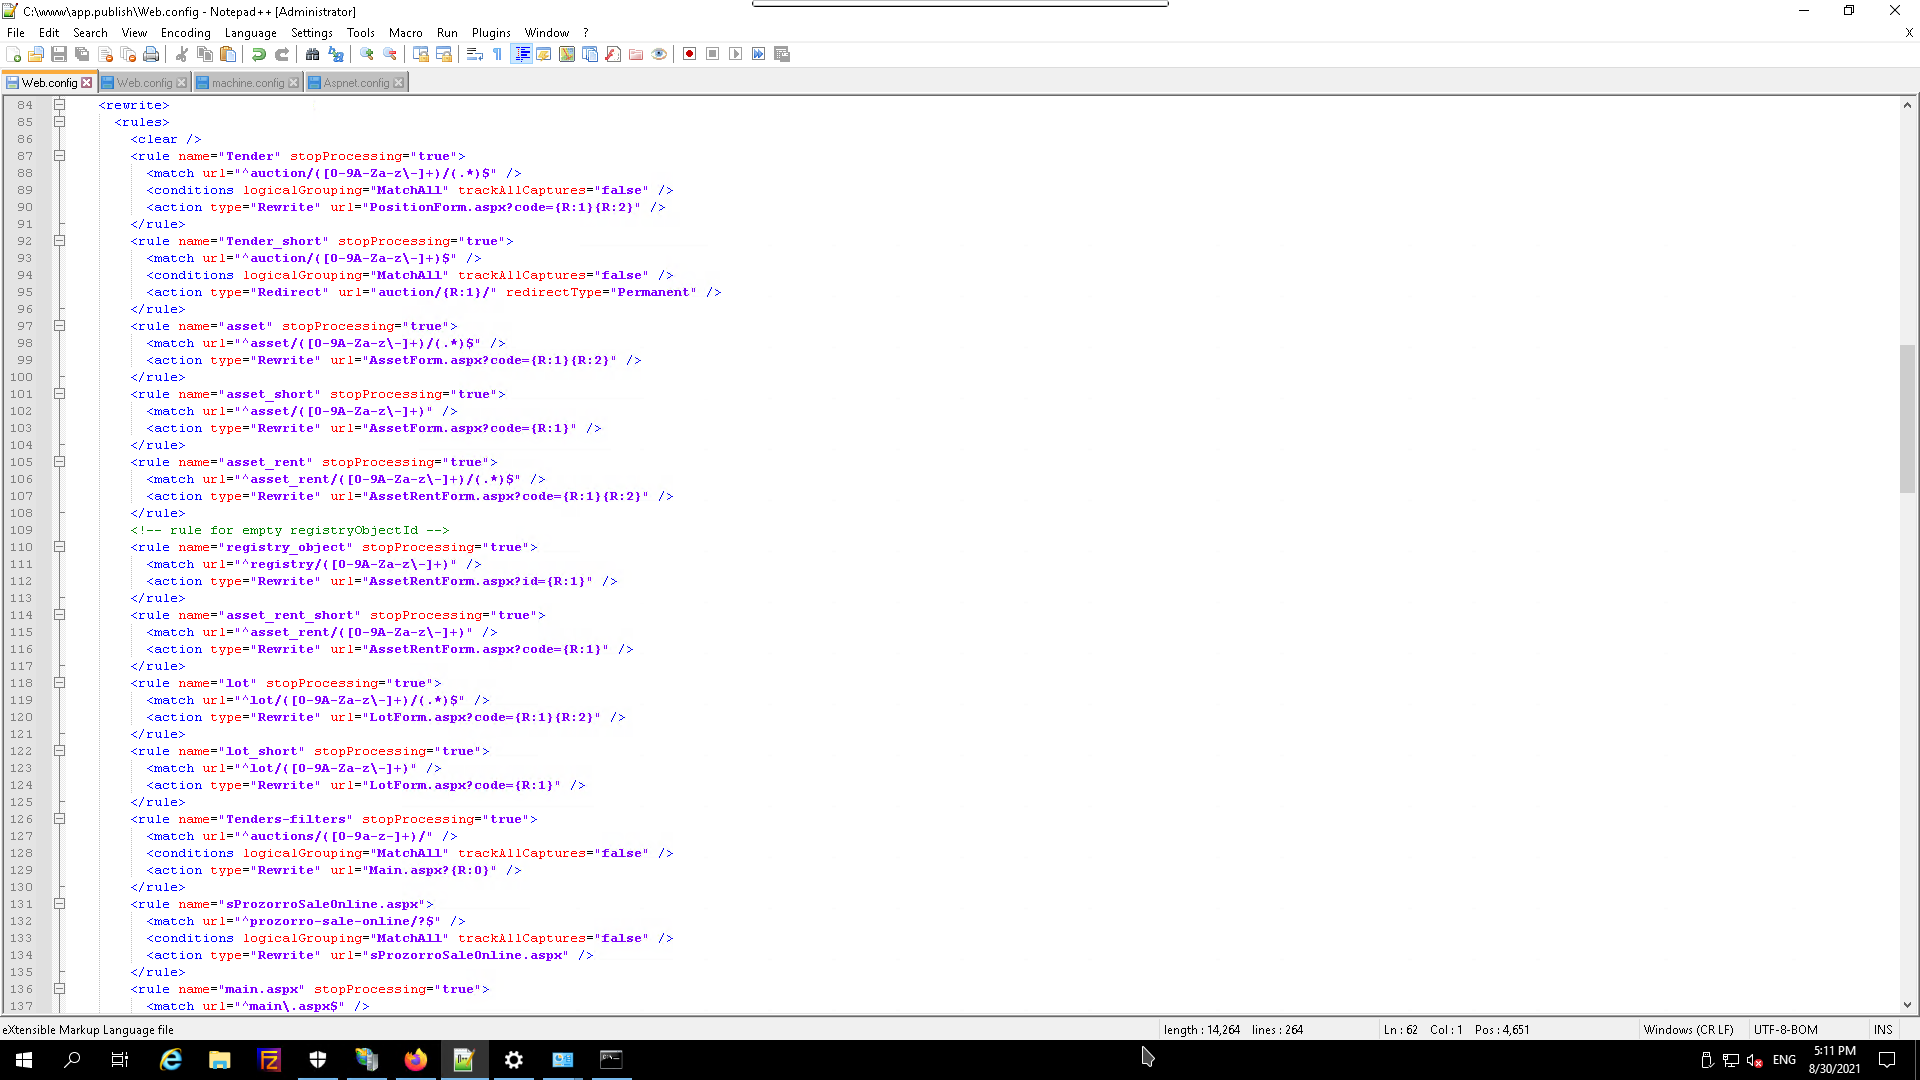Collapse the Tender rule fold at line 87
This screenshot has width=1920, height=1080.
click(59, 156)
